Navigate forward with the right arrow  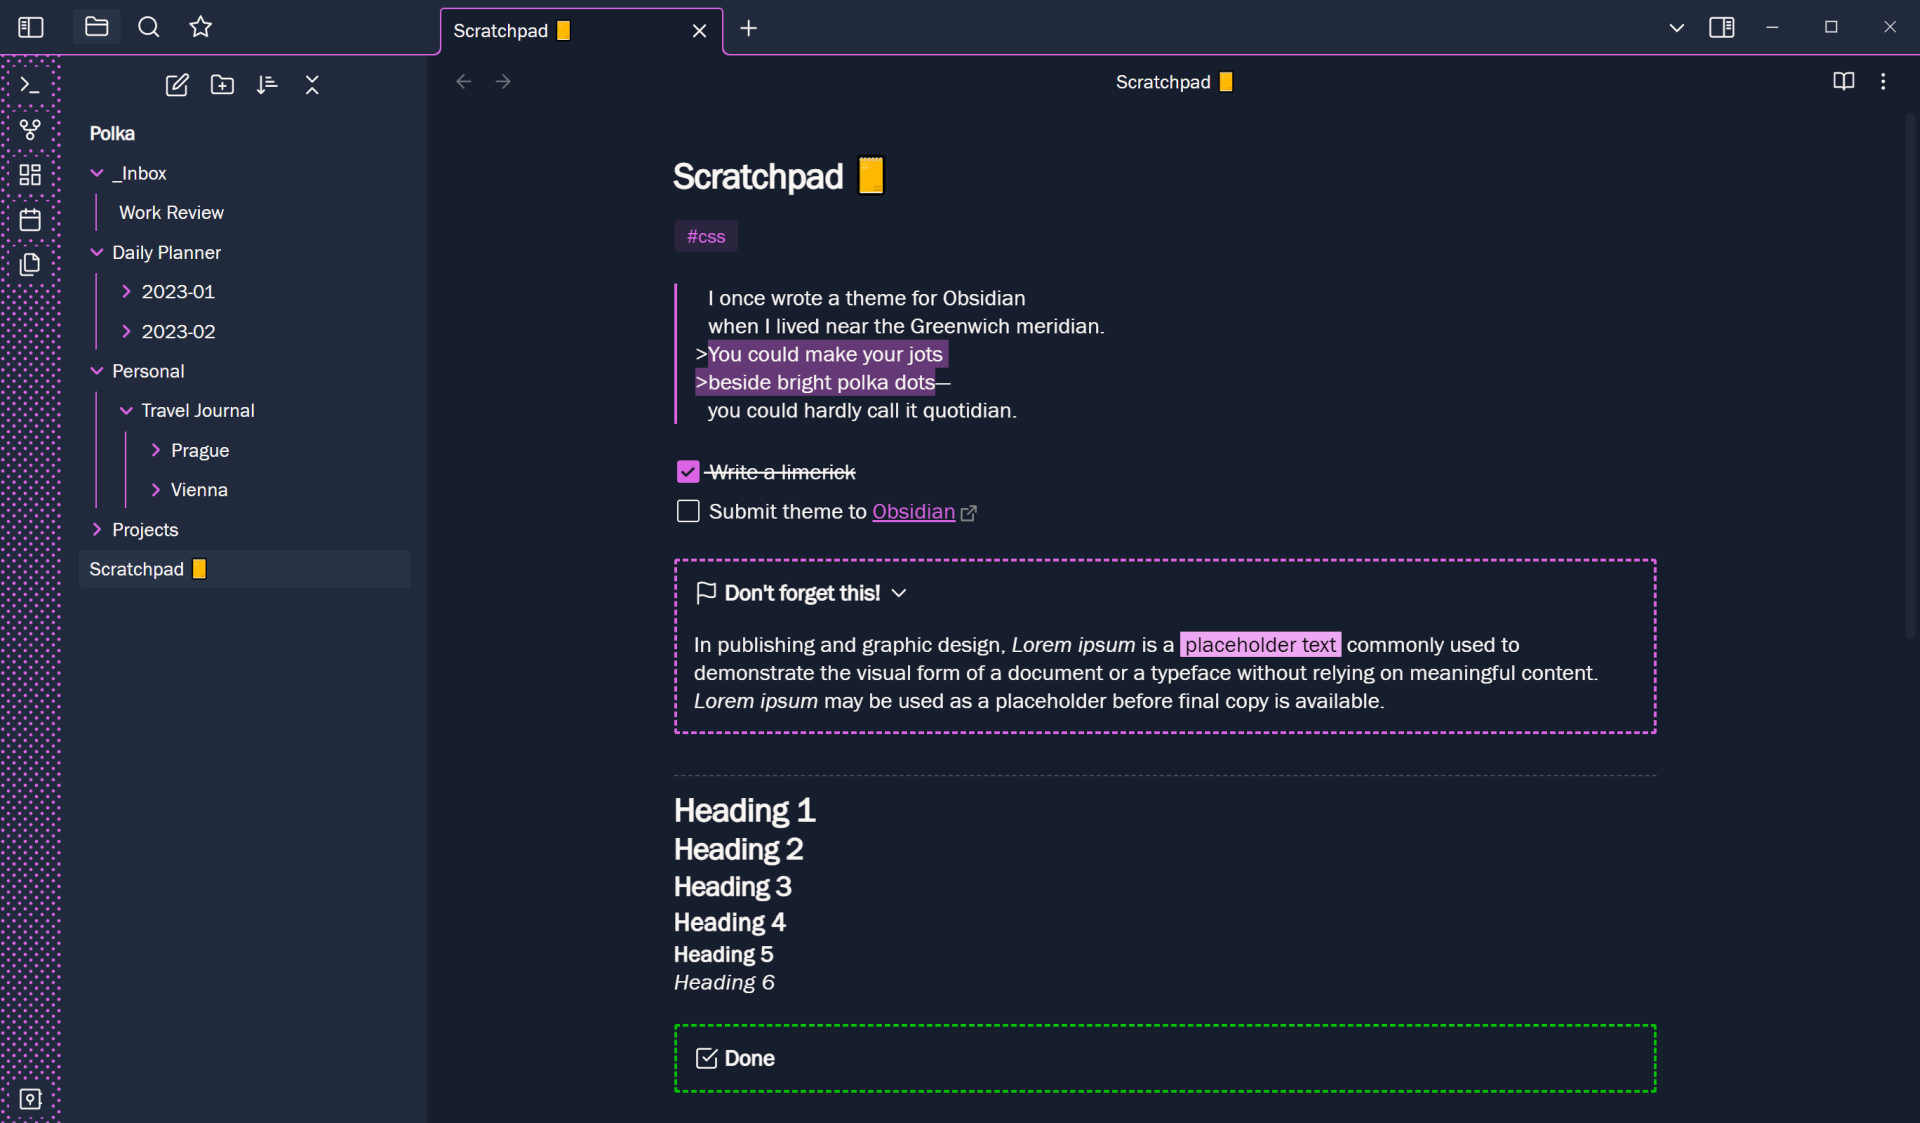tap(503, 82)
